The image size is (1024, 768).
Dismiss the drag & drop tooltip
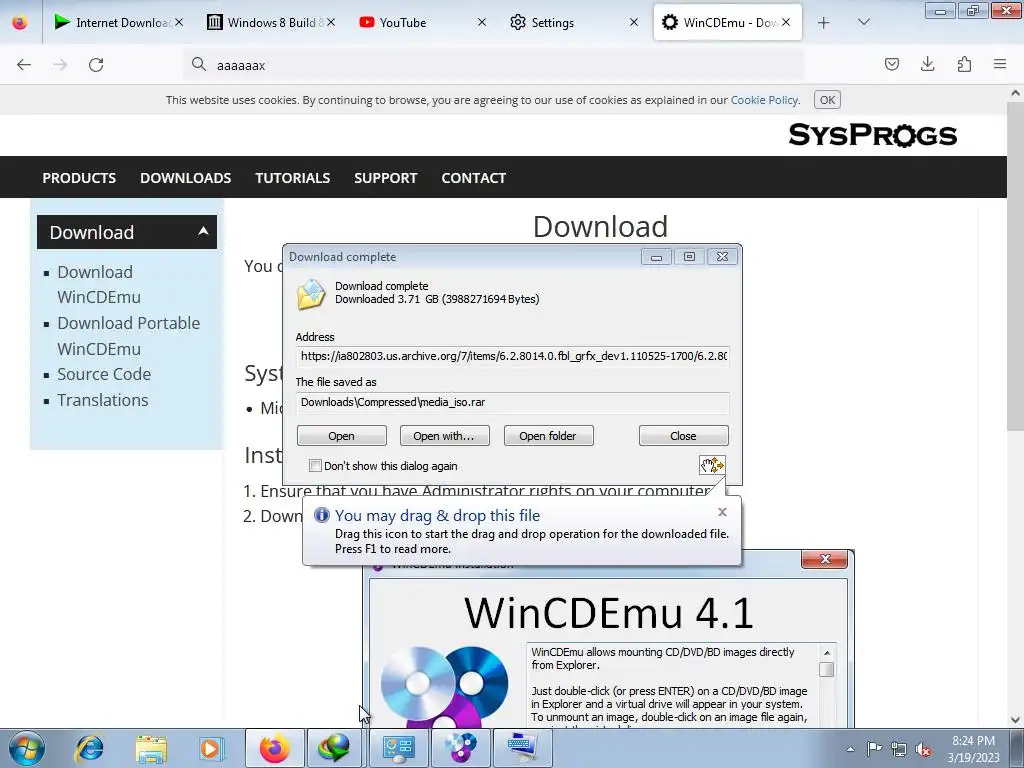click(x=722, y=512)
